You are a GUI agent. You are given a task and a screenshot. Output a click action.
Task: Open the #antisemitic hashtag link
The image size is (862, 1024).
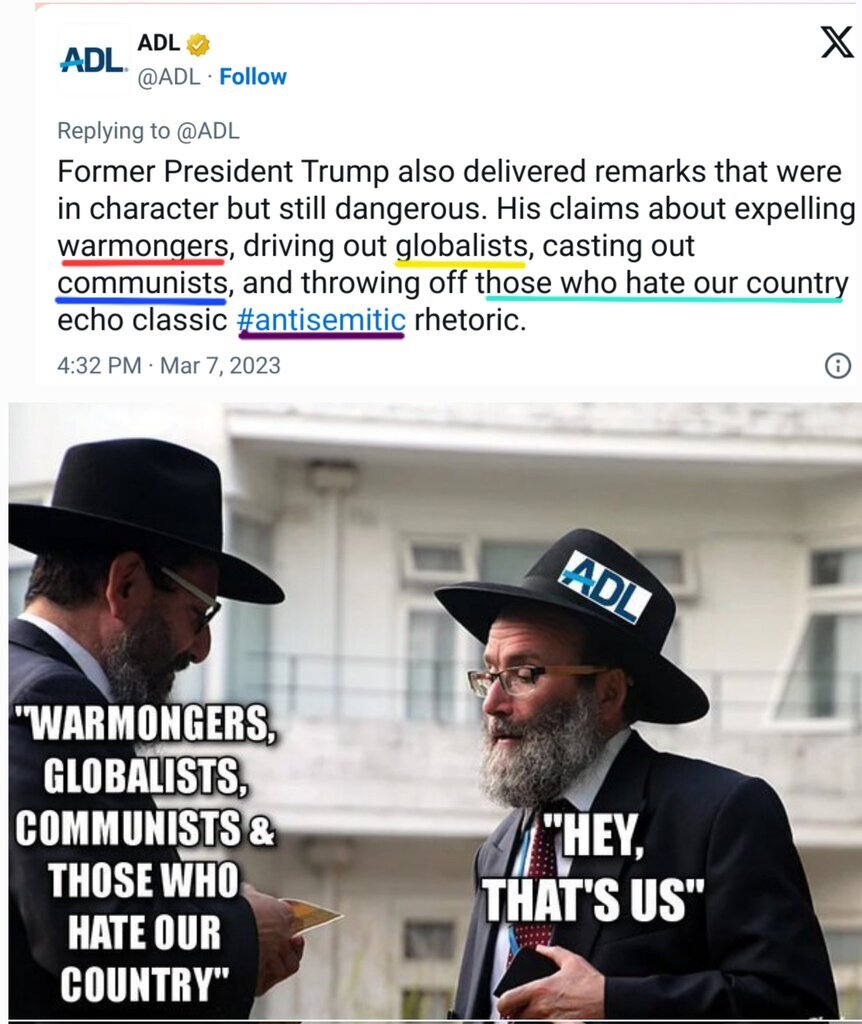(x=321, y=320)
